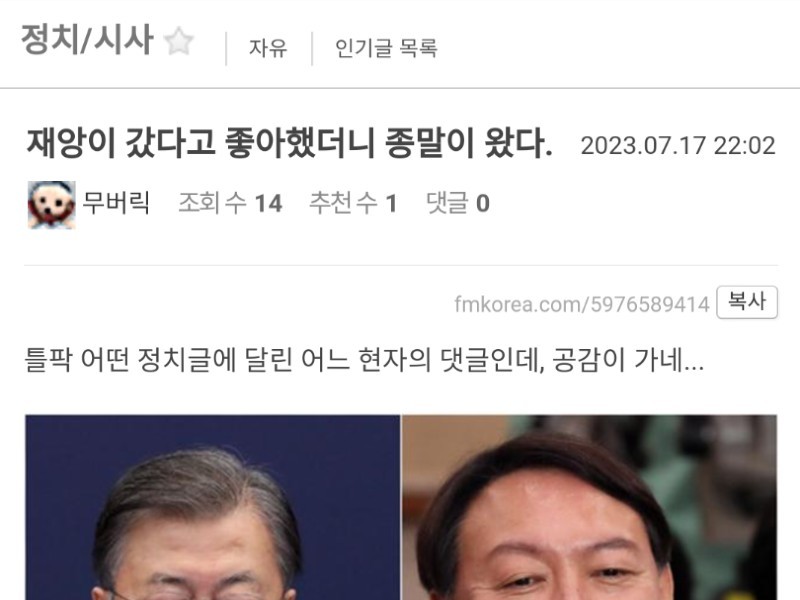Click the 추천 수 label
This screenshot has width=800, height=600.
pos(343,203)
